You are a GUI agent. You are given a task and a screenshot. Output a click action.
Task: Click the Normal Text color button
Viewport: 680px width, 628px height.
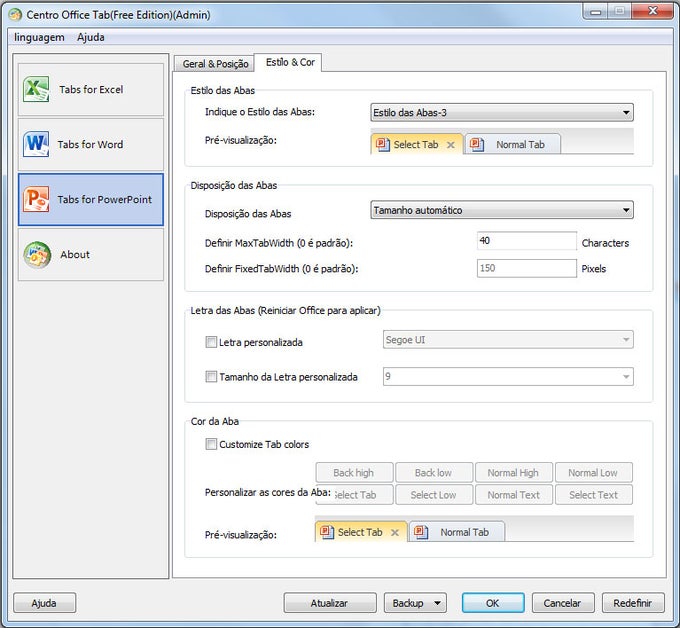(x=513, y=495)
